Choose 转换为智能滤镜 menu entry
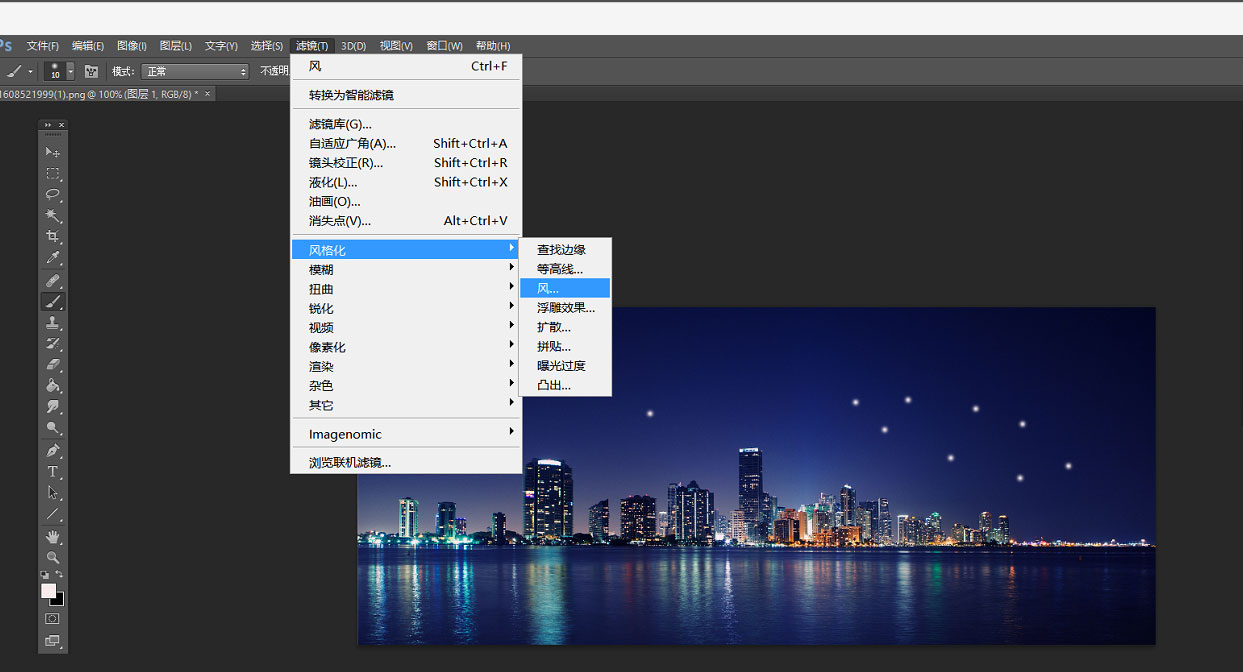Viewport: 1243px width, 672px height. 351,95
